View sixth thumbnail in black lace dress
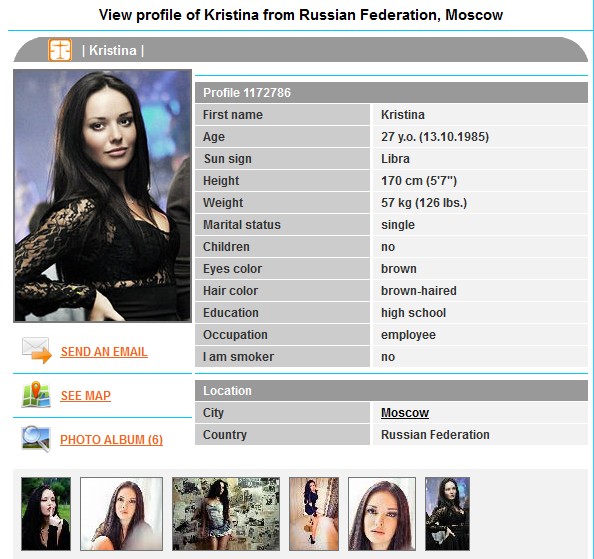The height and width of the screenshot is (559, 594). (x=447, y=514)
